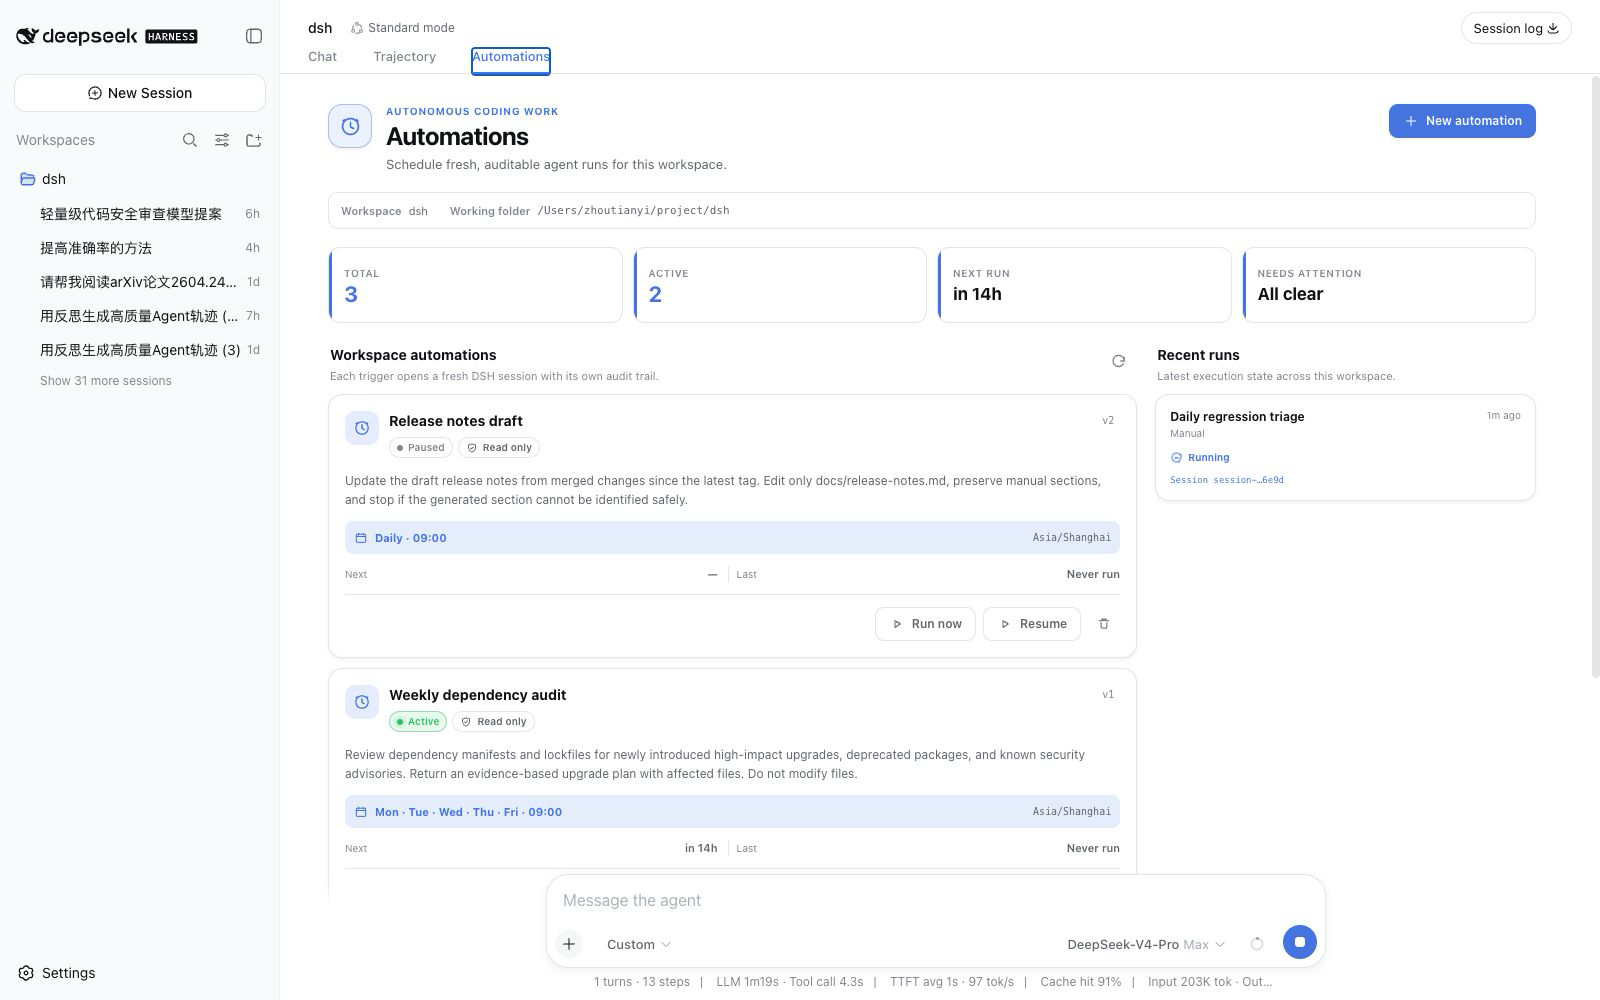Viewport: 1600px width, 1000px height.
Task: Click the page vertical scrollbar
Action: point(1594,378)
